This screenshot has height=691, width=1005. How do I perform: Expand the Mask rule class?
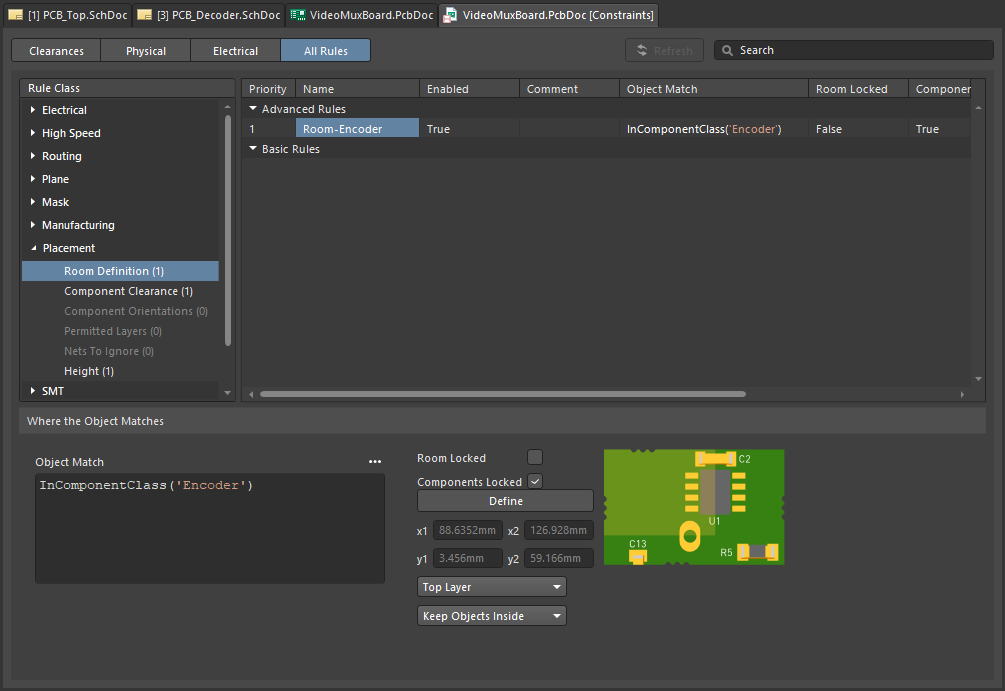(x=33, y=202)
